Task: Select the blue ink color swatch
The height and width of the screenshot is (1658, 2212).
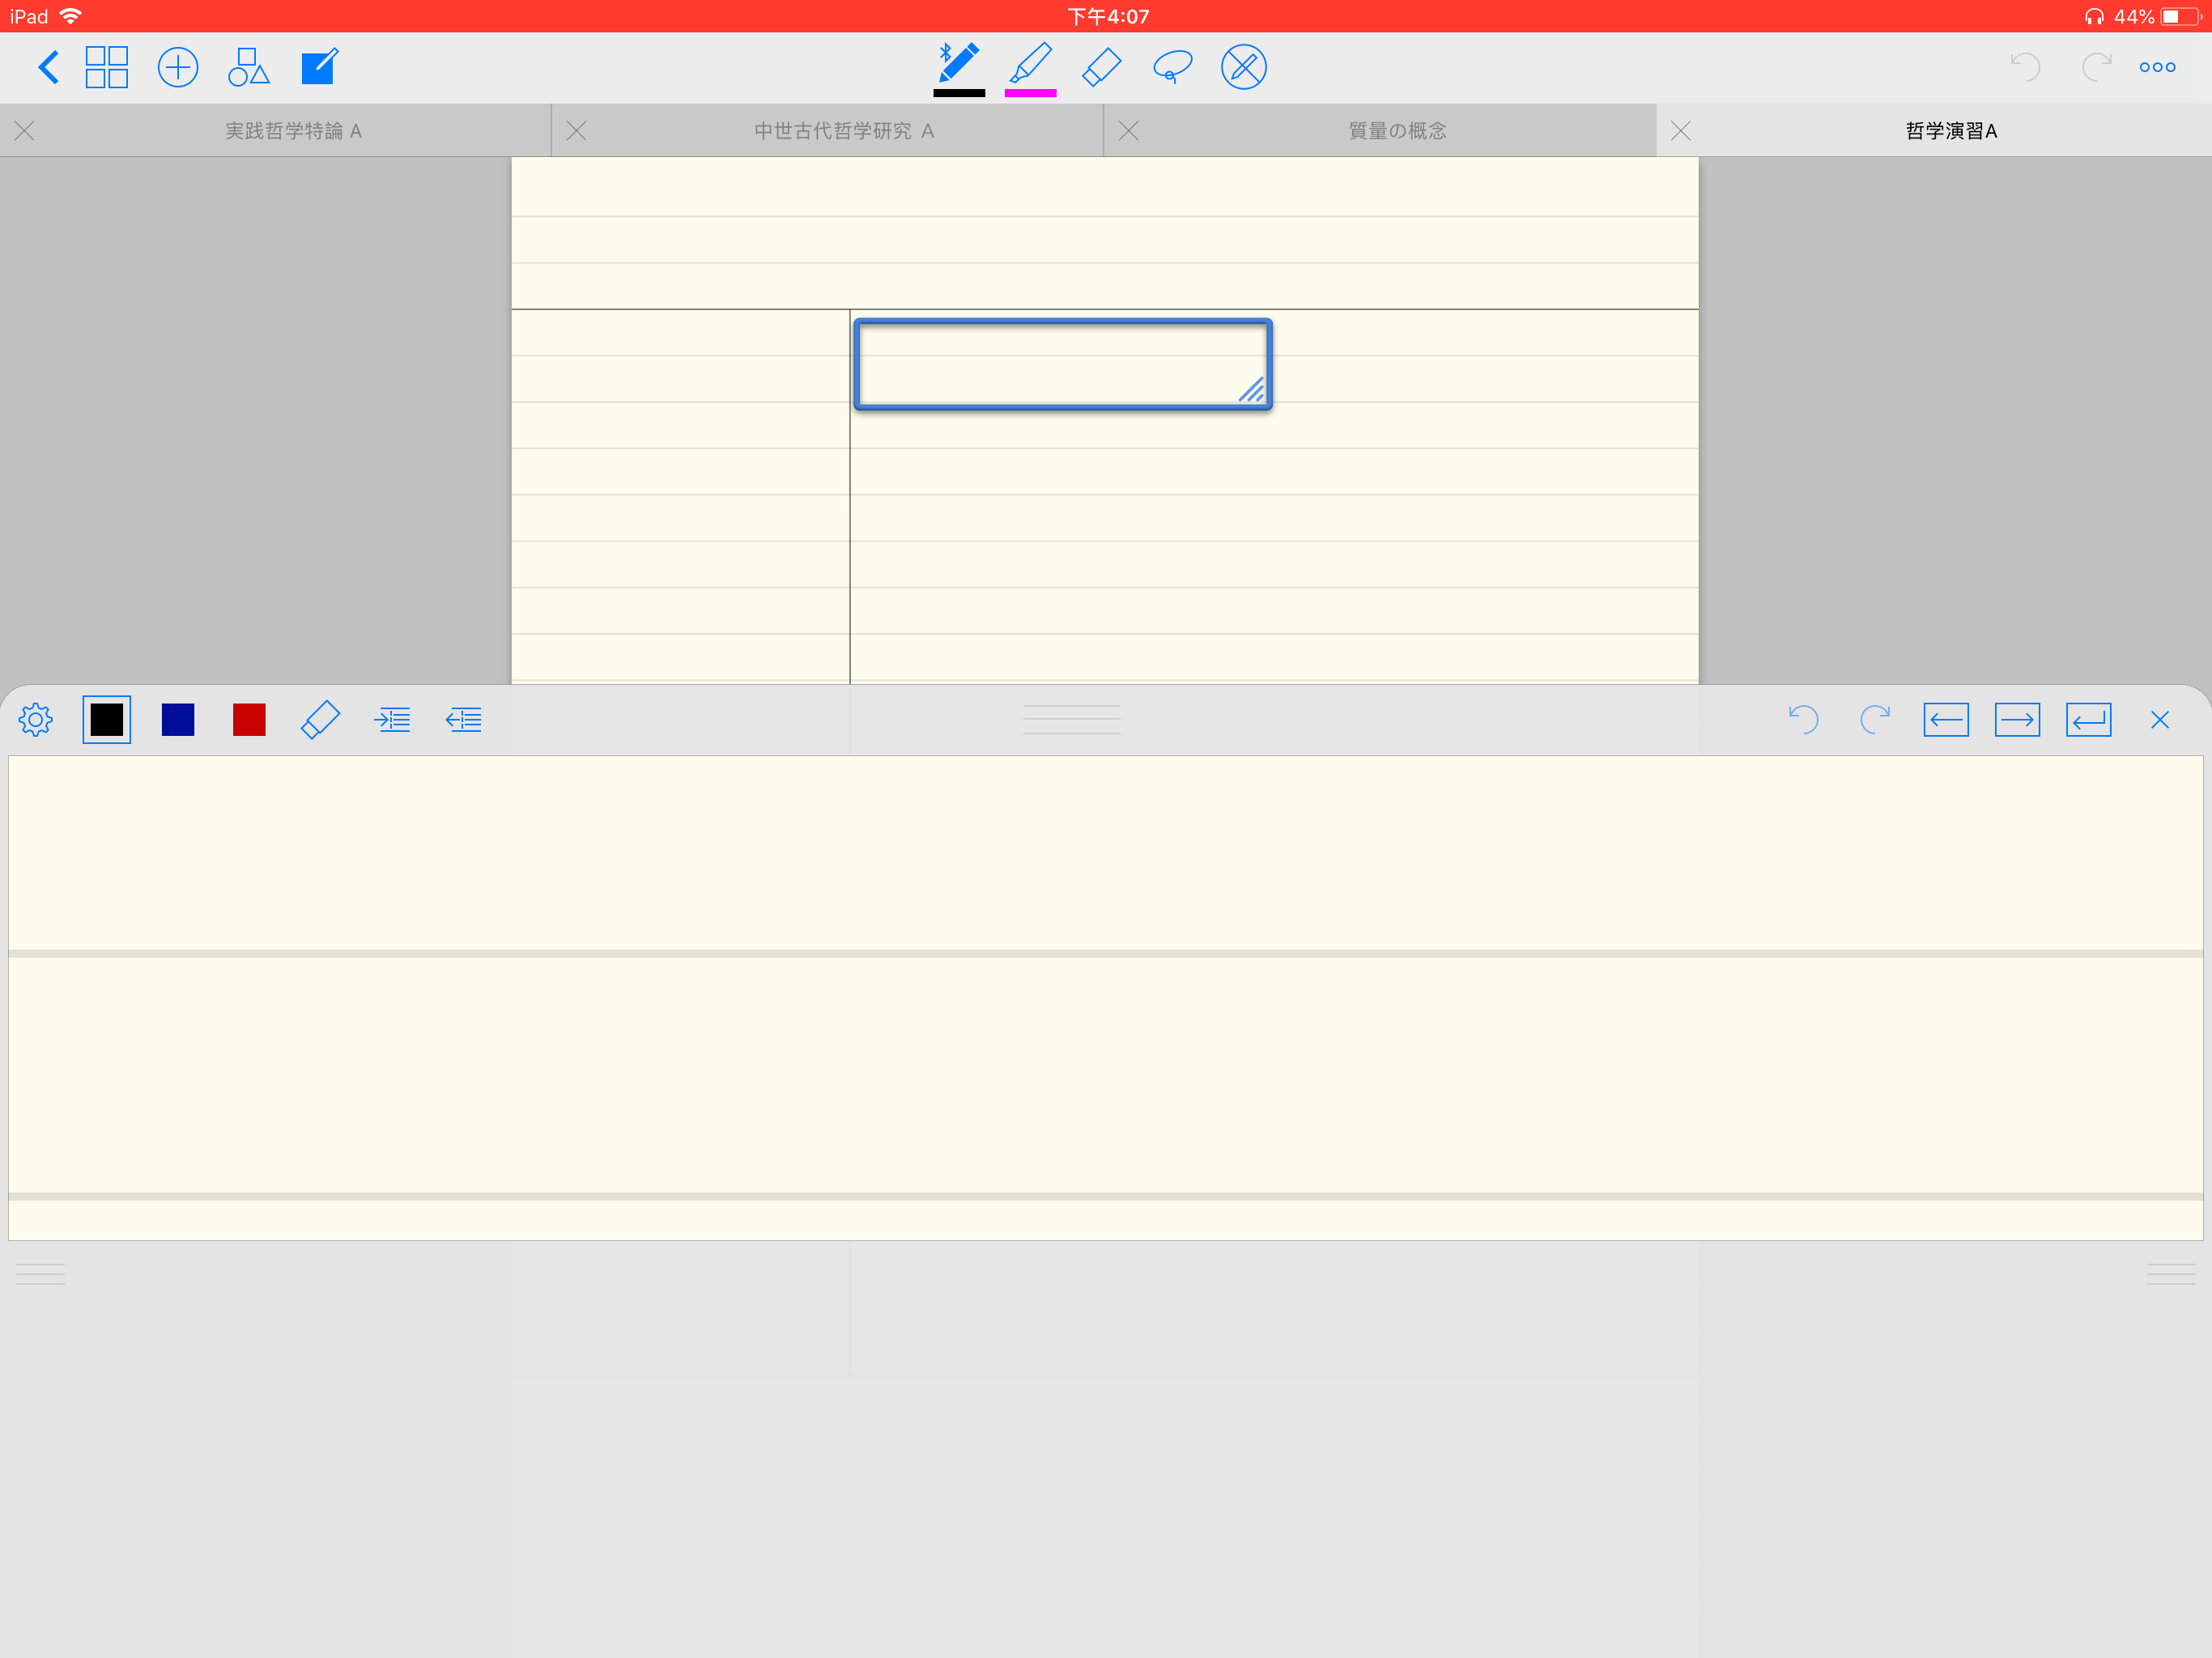Action: tap(178, 719)
